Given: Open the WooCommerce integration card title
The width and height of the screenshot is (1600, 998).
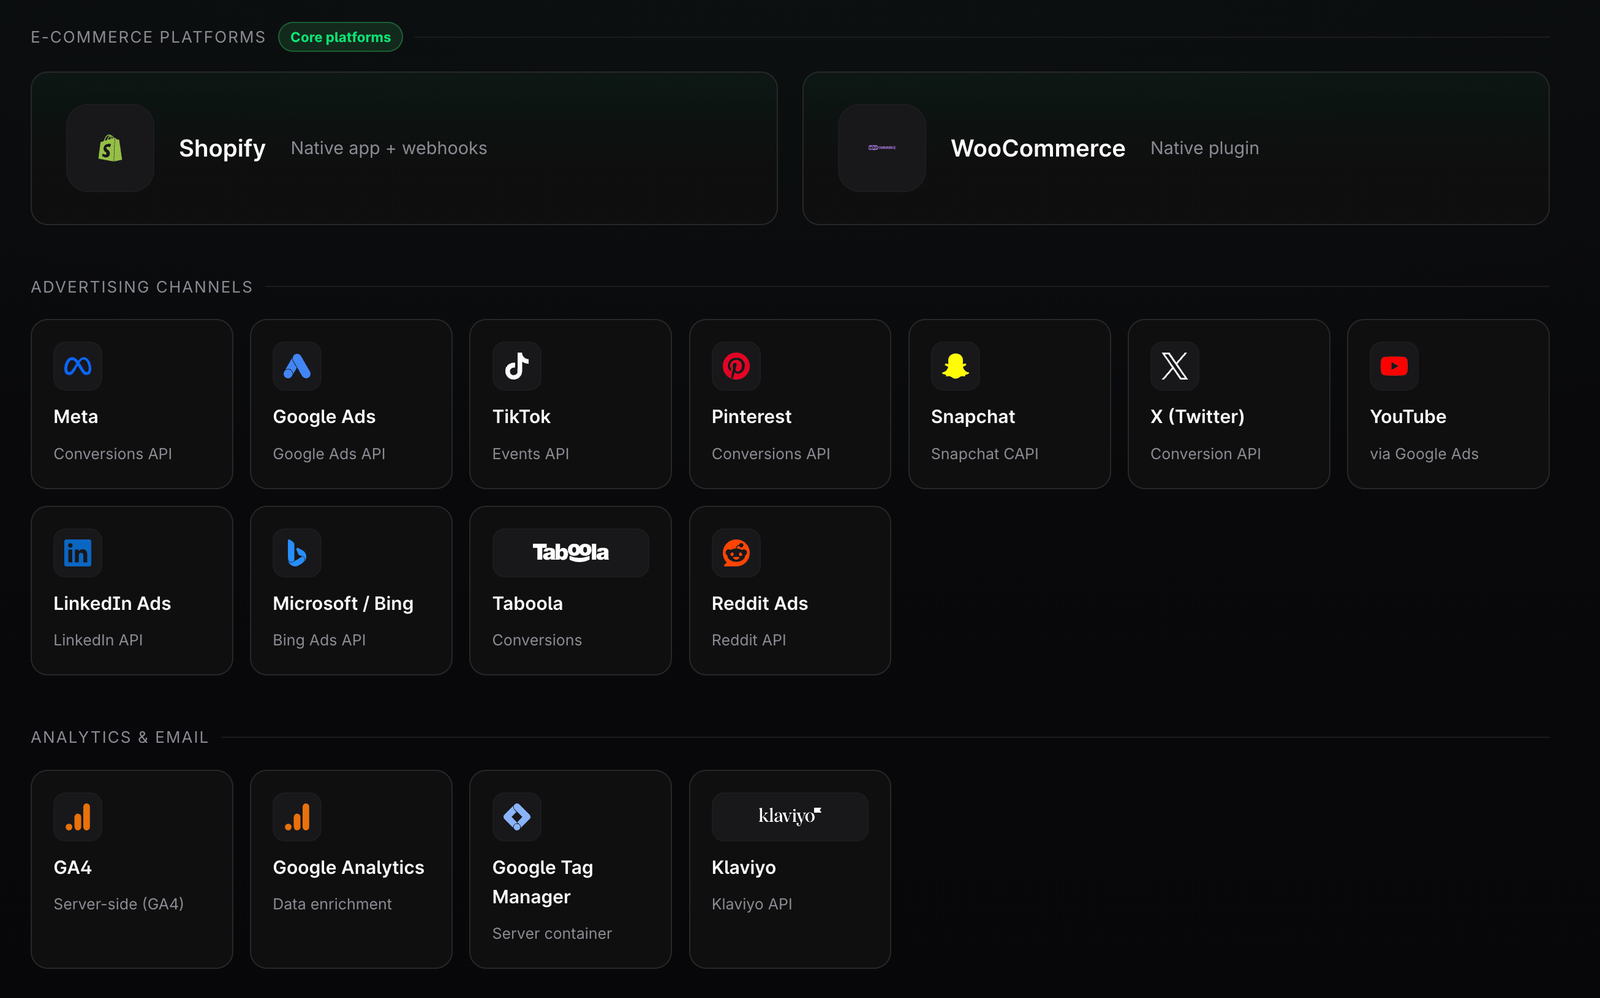Looking at the screenshot, I should click(1038, 148).
